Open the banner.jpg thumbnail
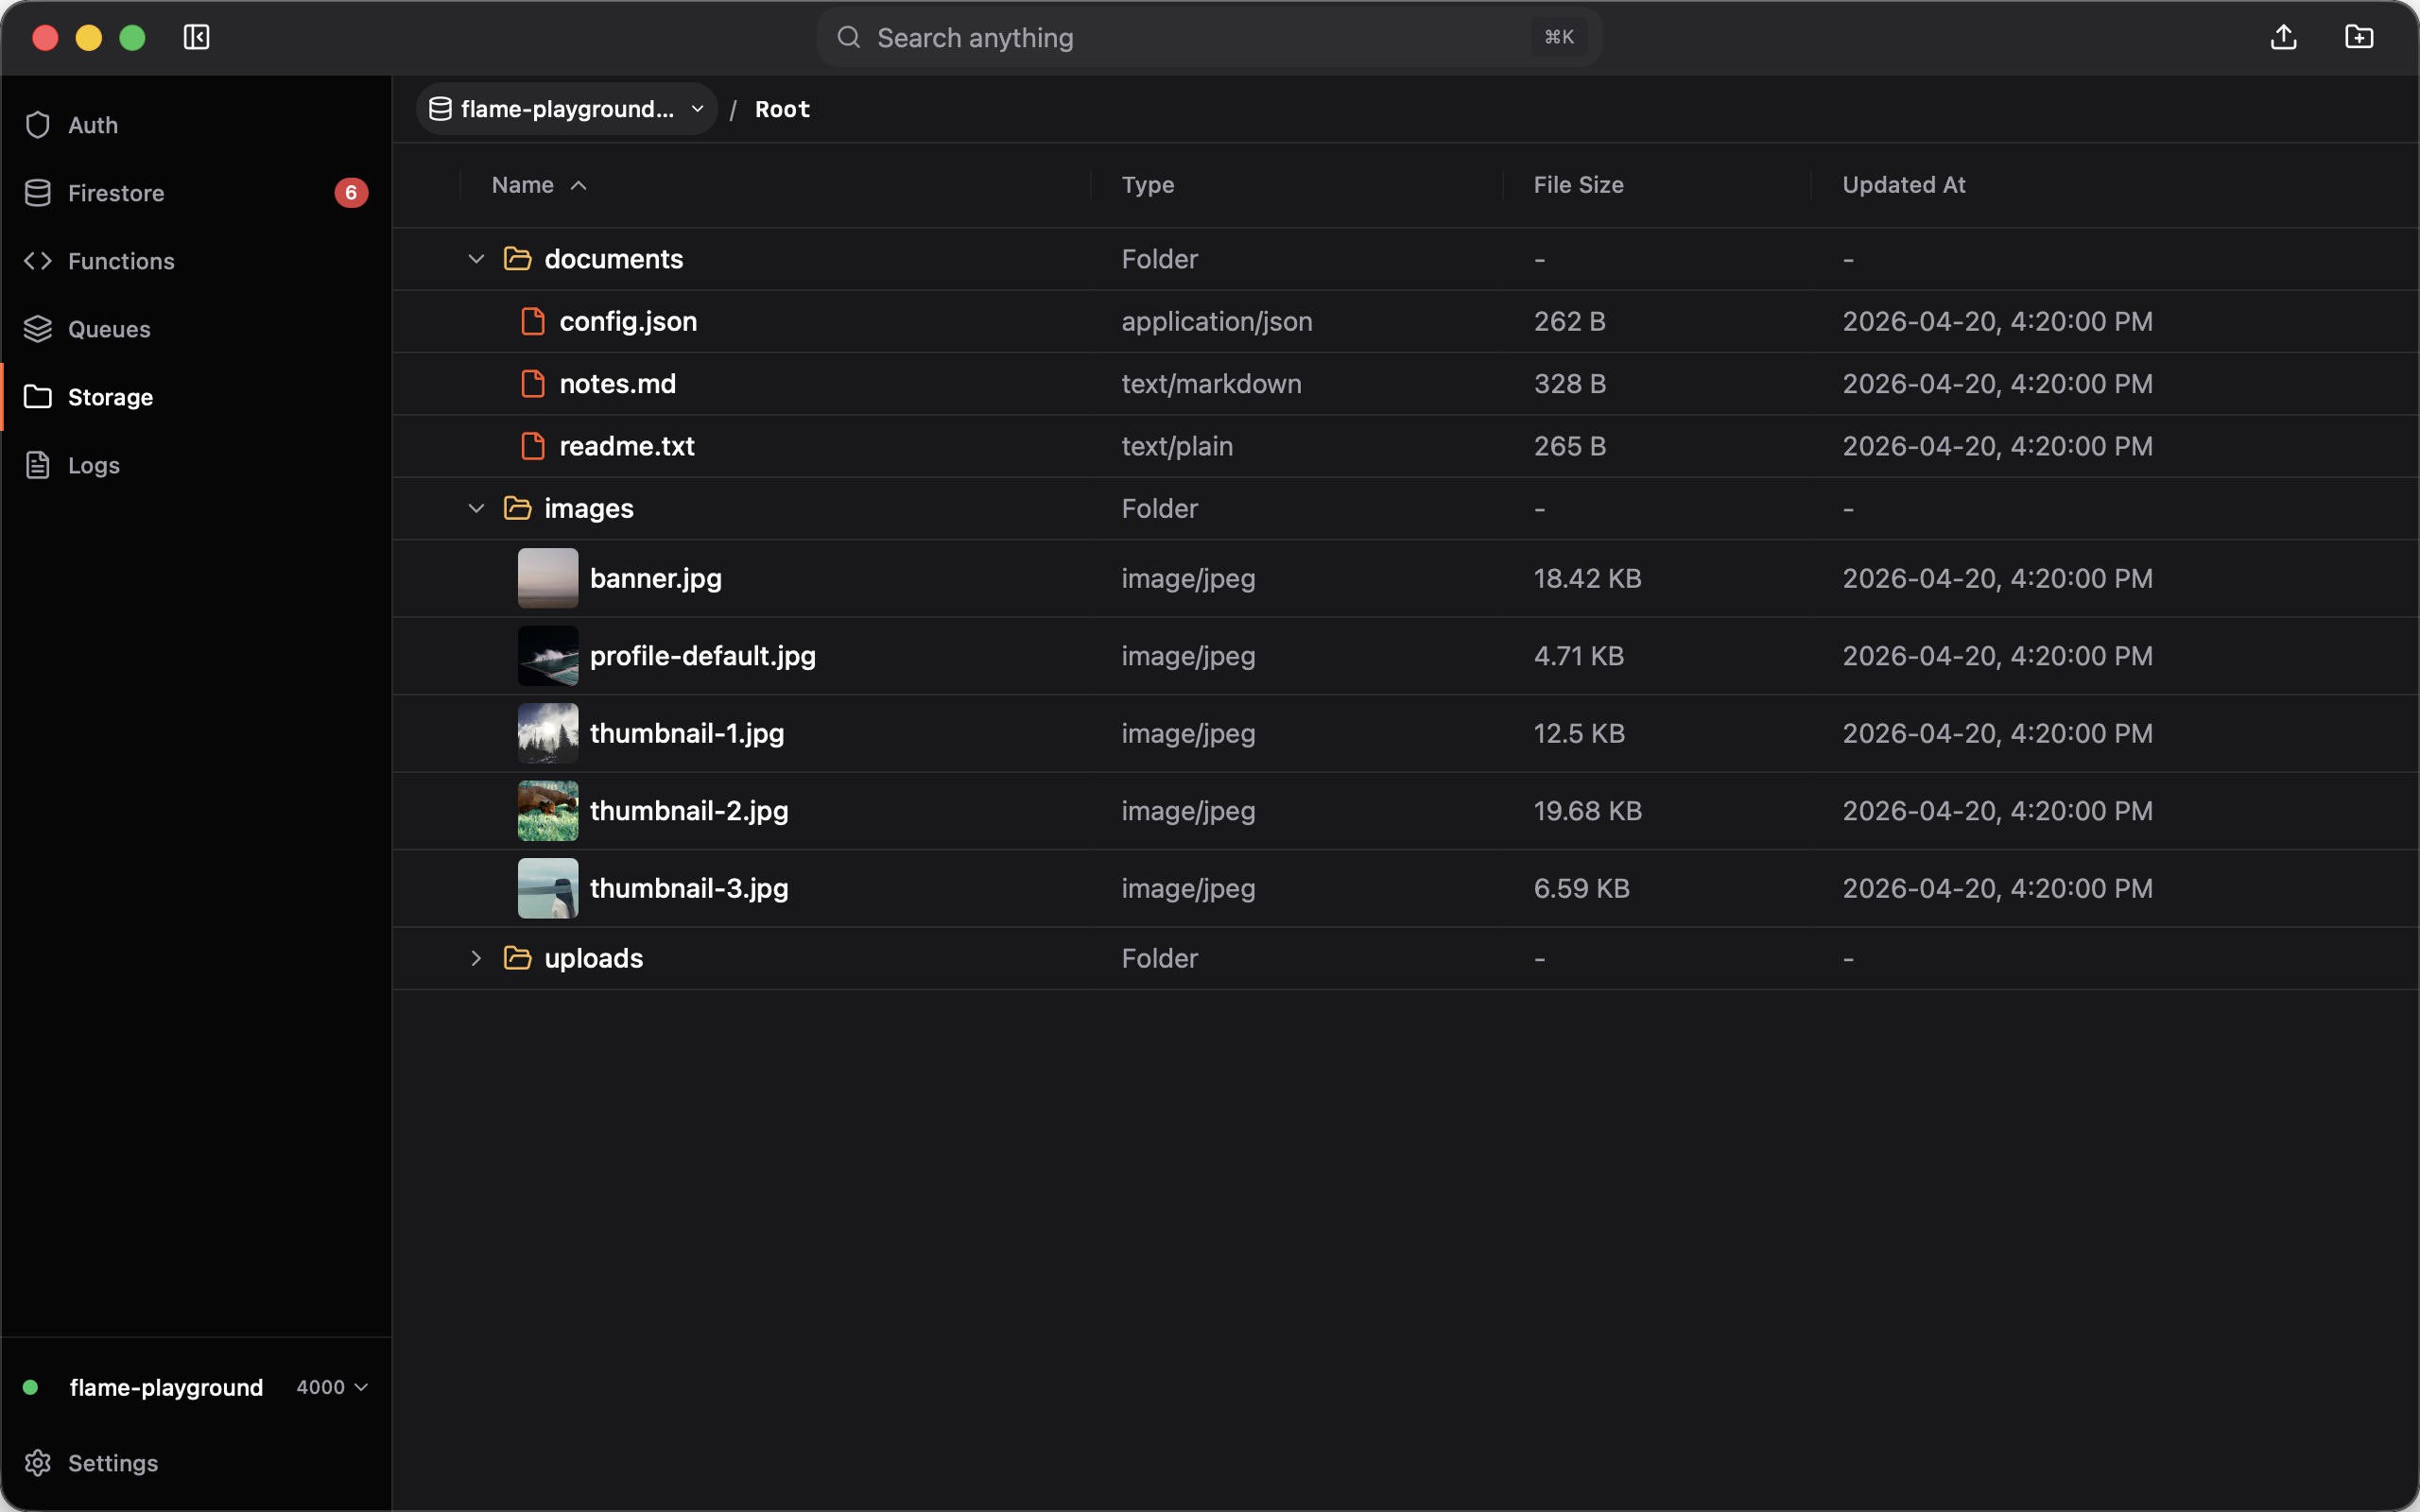Image resolution: width=2420 pixels, height=1512 pixels. coord(548,578)
